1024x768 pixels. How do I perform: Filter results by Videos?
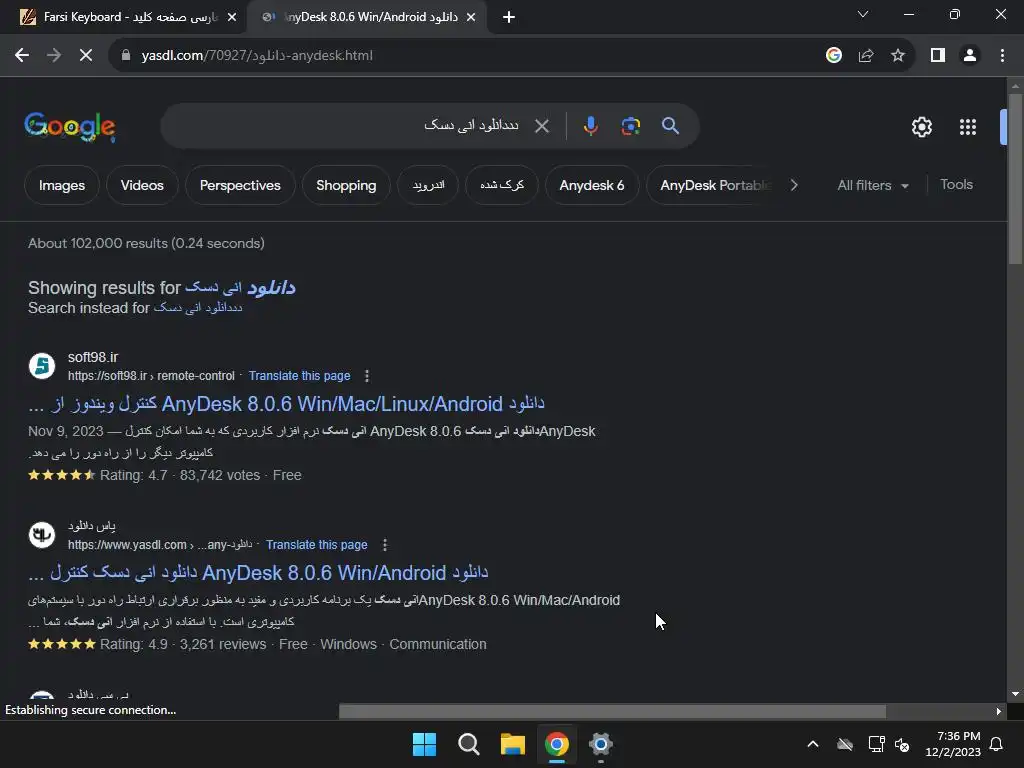point(142,185)
